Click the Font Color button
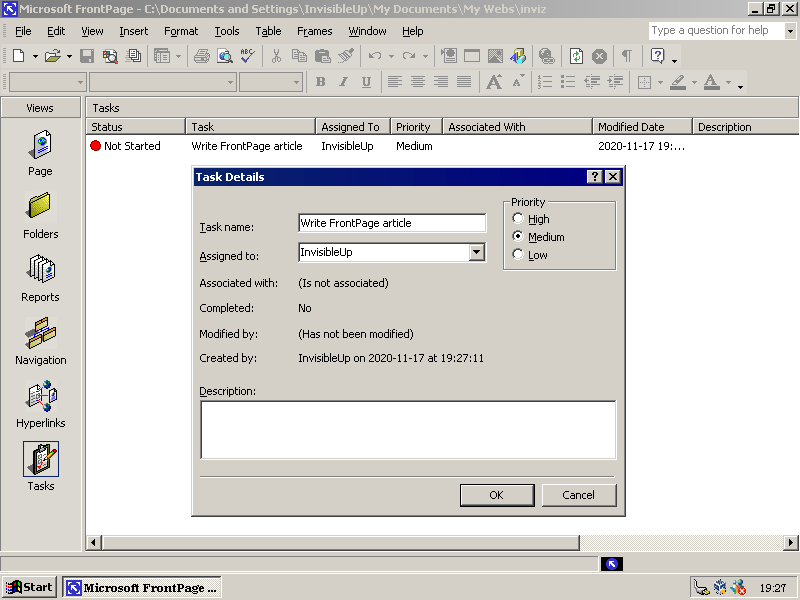The image size is (800, 600). tap(712, 82)
